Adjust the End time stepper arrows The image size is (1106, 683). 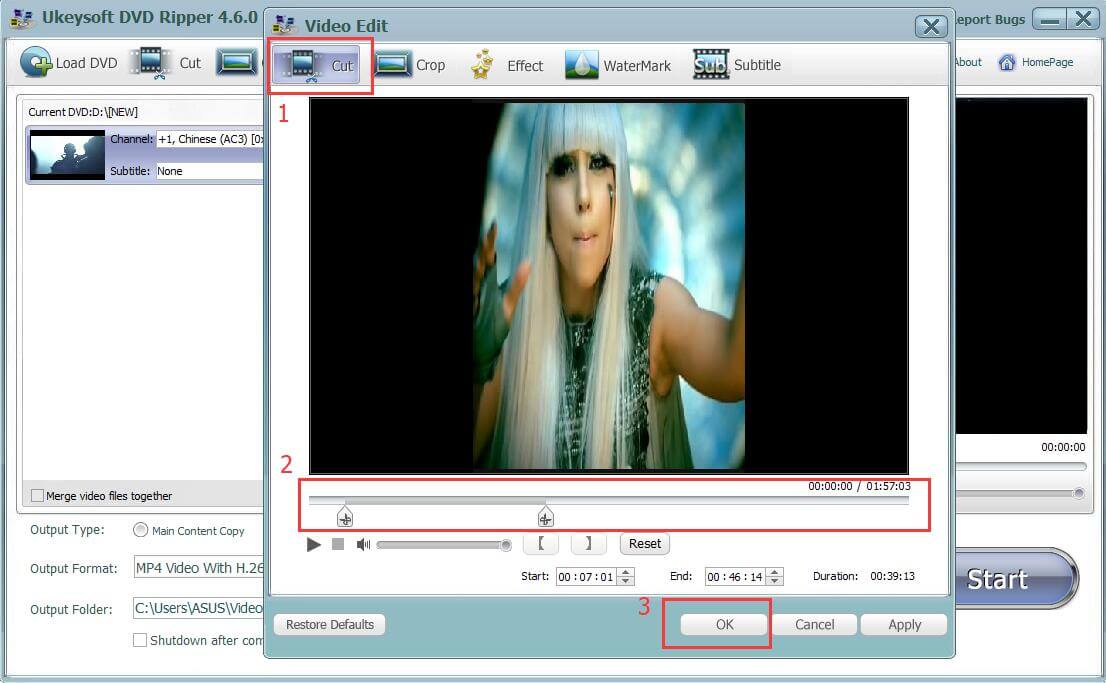775,576
